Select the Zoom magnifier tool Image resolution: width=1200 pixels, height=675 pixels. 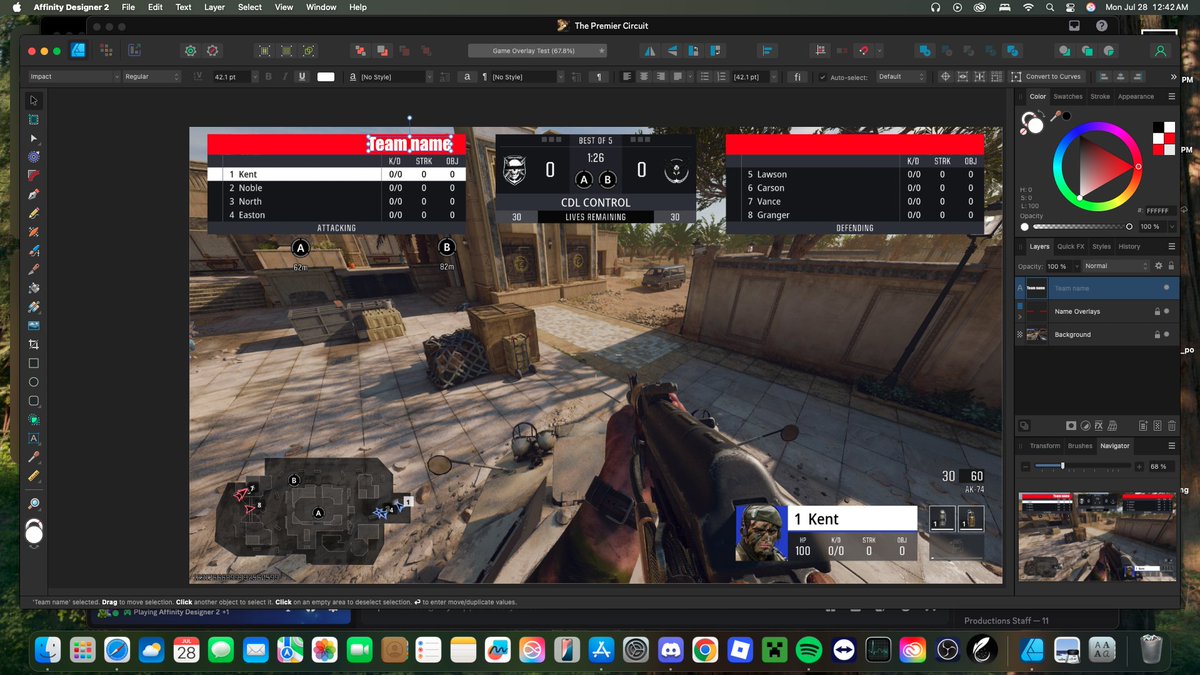tap(34, 504)
